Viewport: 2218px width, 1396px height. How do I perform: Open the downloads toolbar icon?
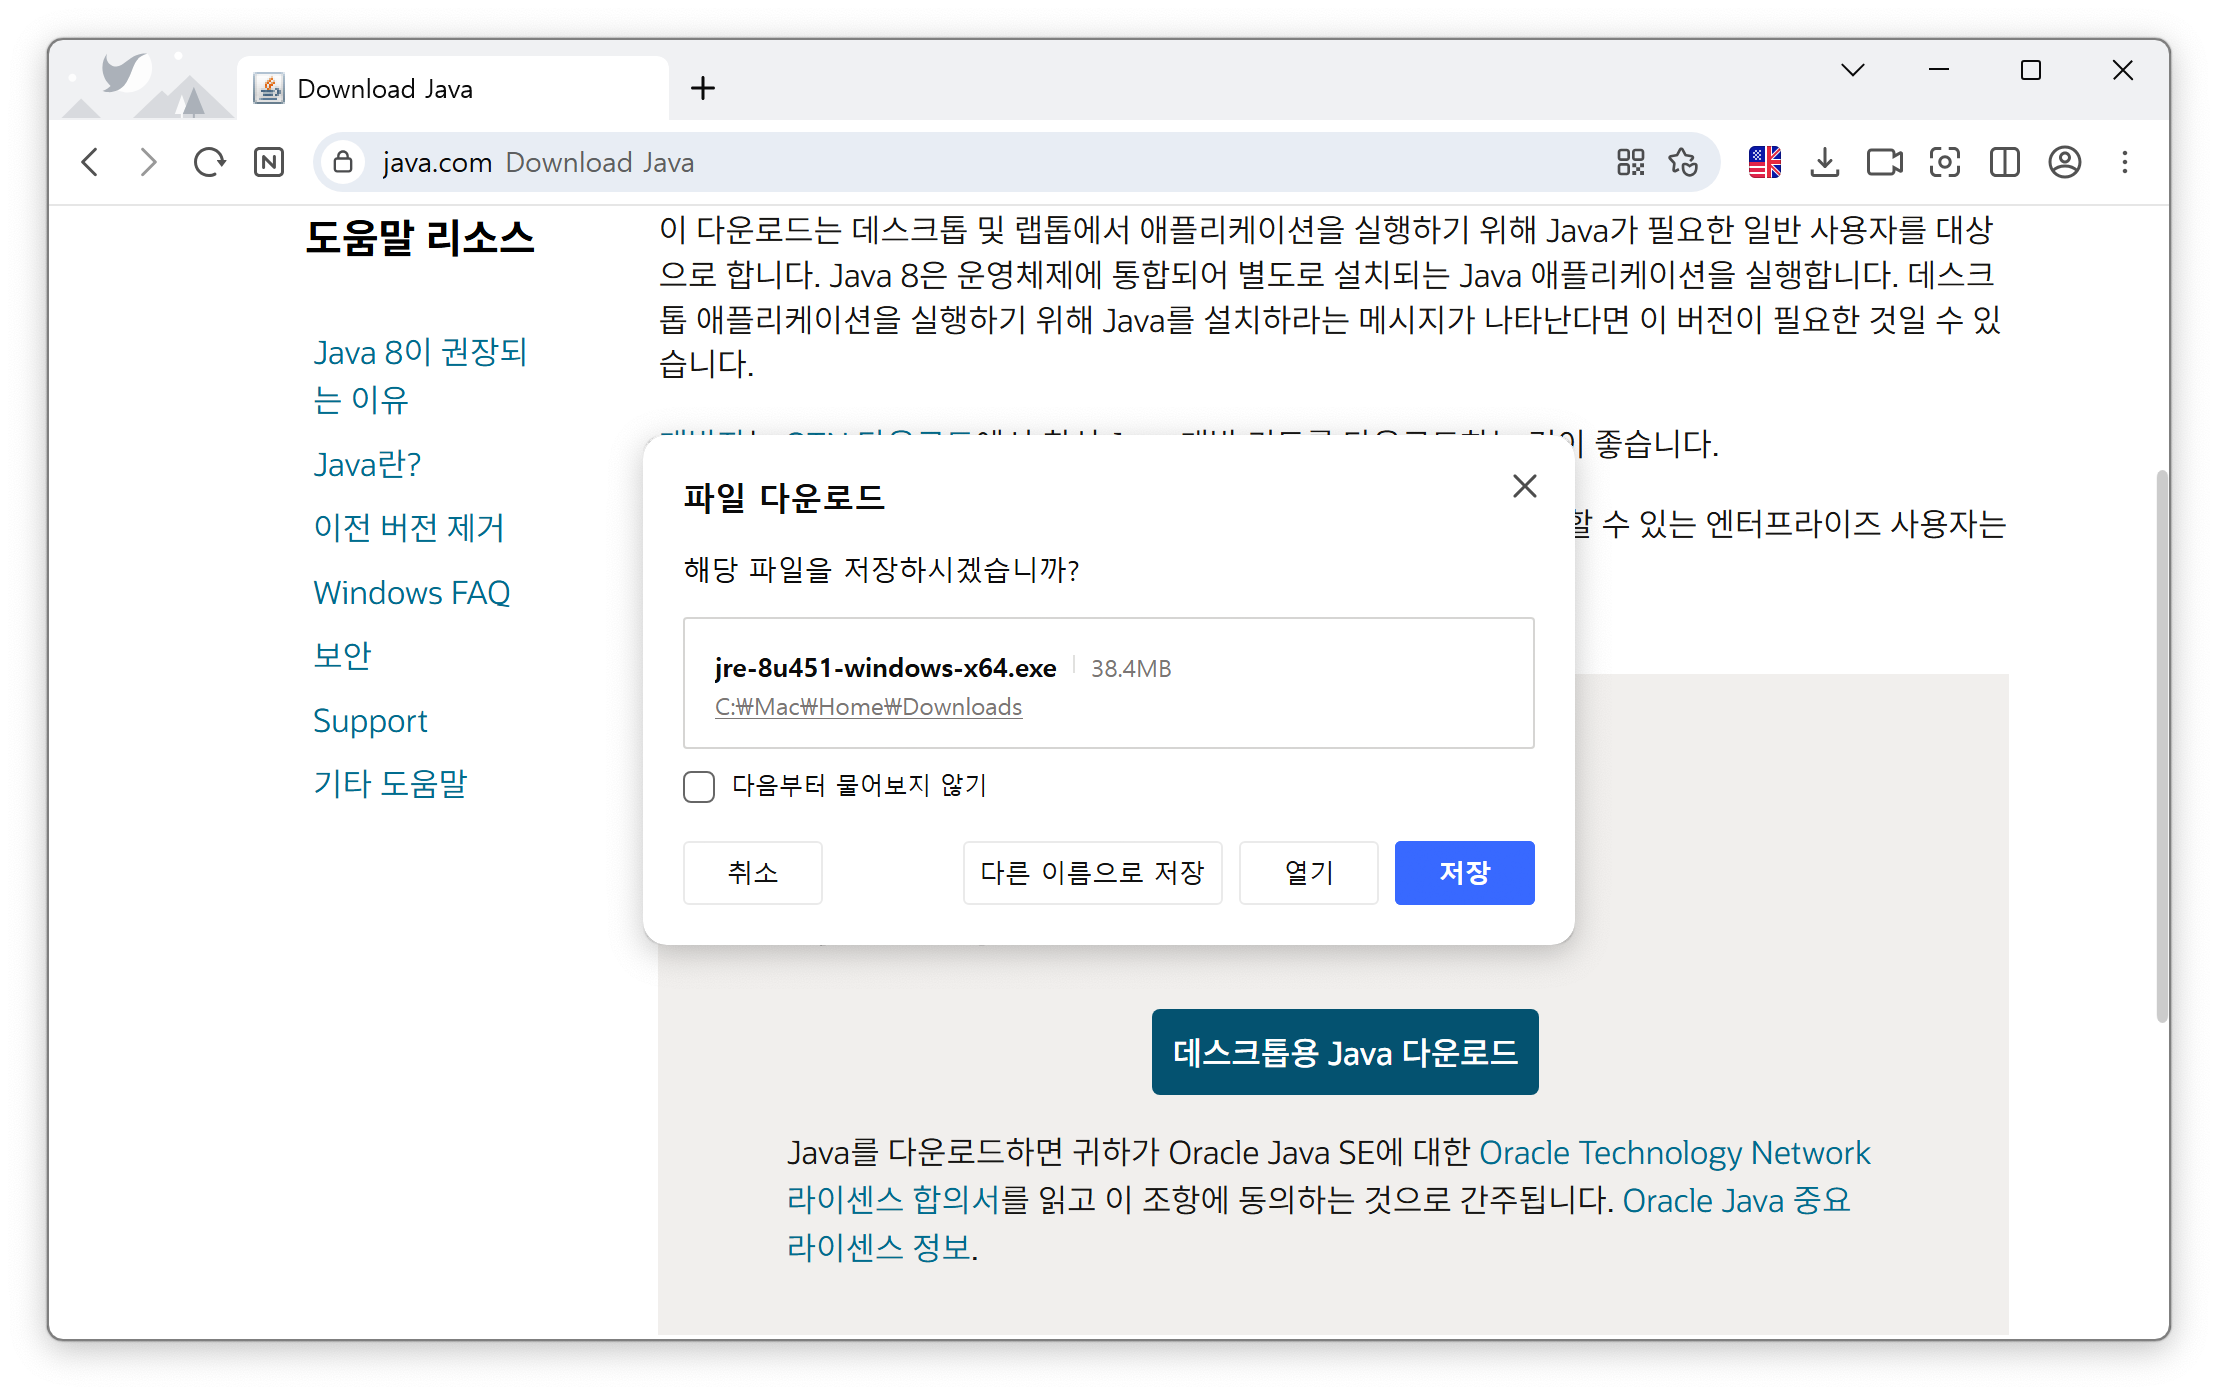point(1825,162)
